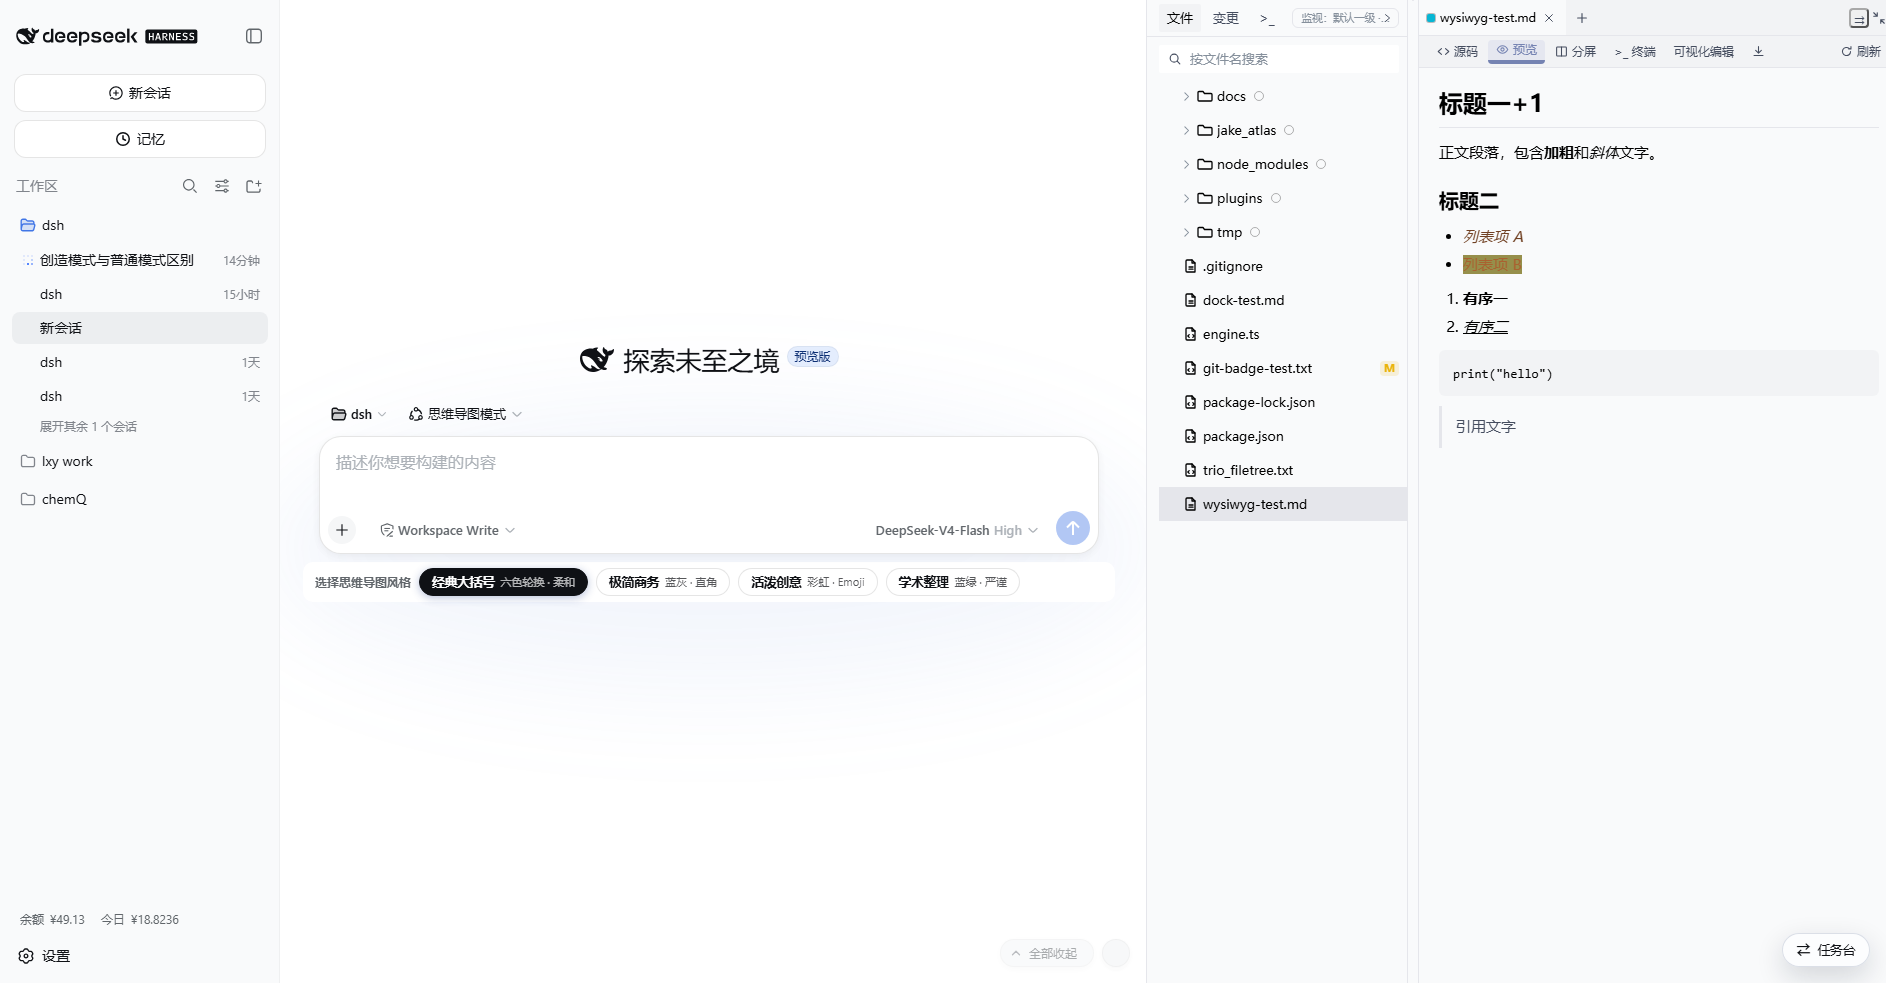This screenshot has height=983, width=1886.
Task: Open the package-lock.json file
Action: [1283, 402]
